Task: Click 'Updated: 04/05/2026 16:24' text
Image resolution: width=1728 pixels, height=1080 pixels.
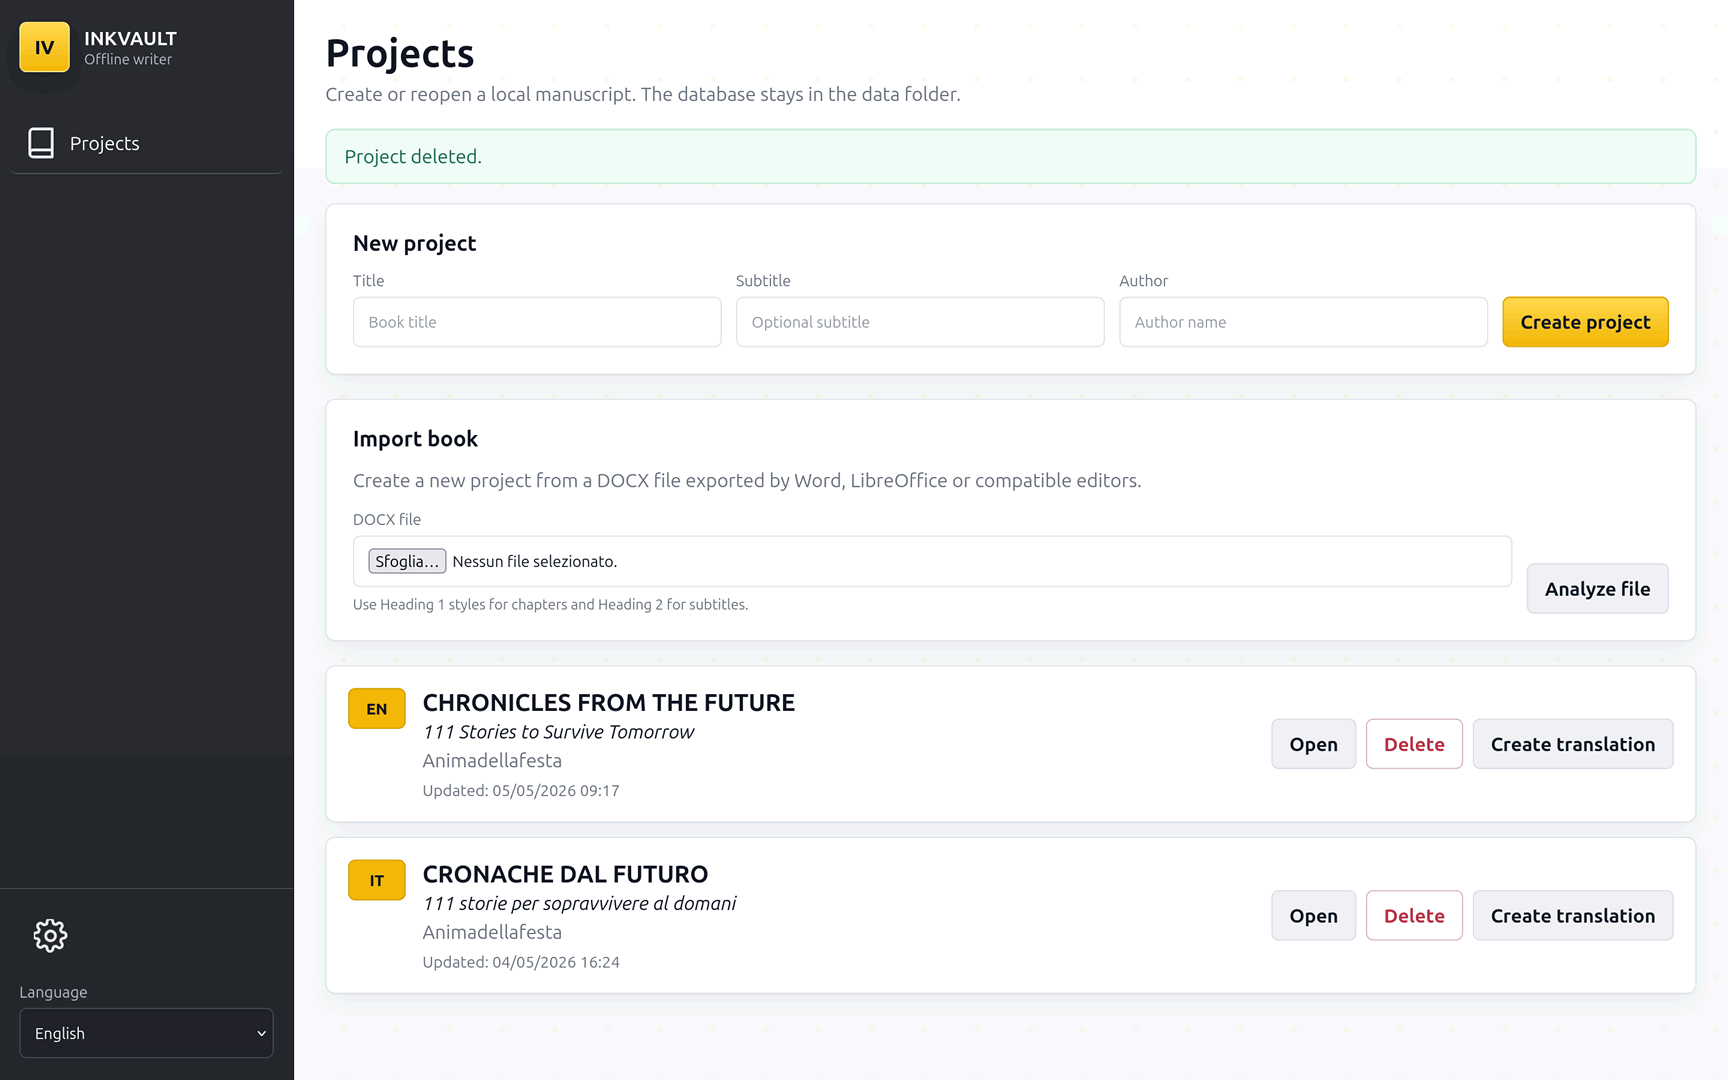Action: point(521,962)
